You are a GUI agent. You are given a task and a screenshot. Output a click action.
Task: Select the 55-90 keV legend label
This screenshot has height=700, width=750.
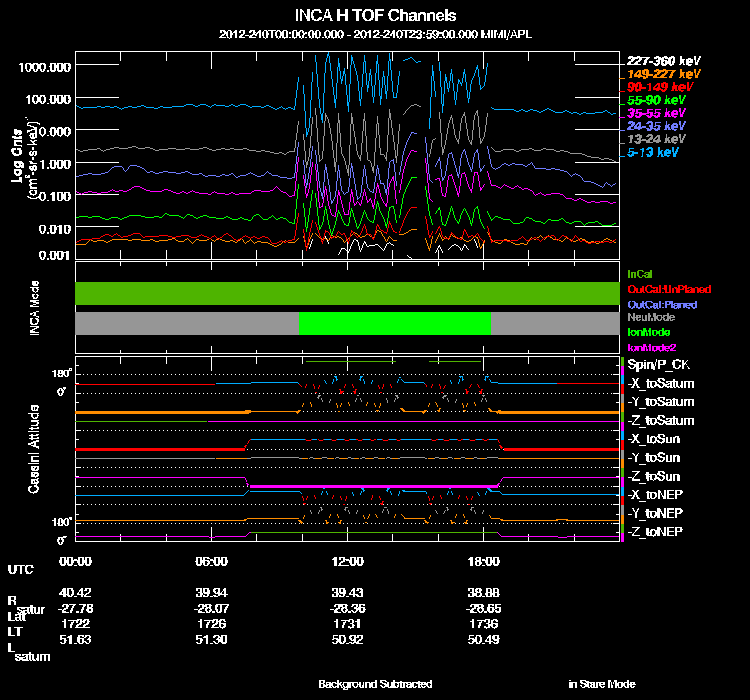click(x=656, y=100)
